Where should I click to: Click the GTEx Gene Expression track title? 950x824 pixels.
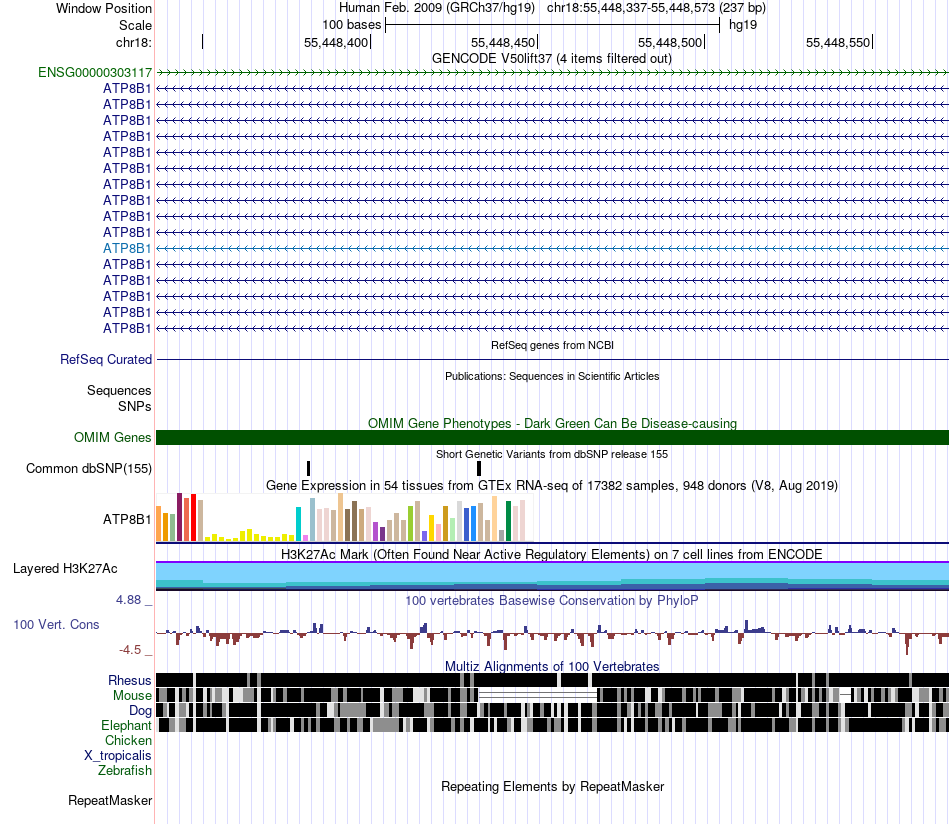[552, 486]
